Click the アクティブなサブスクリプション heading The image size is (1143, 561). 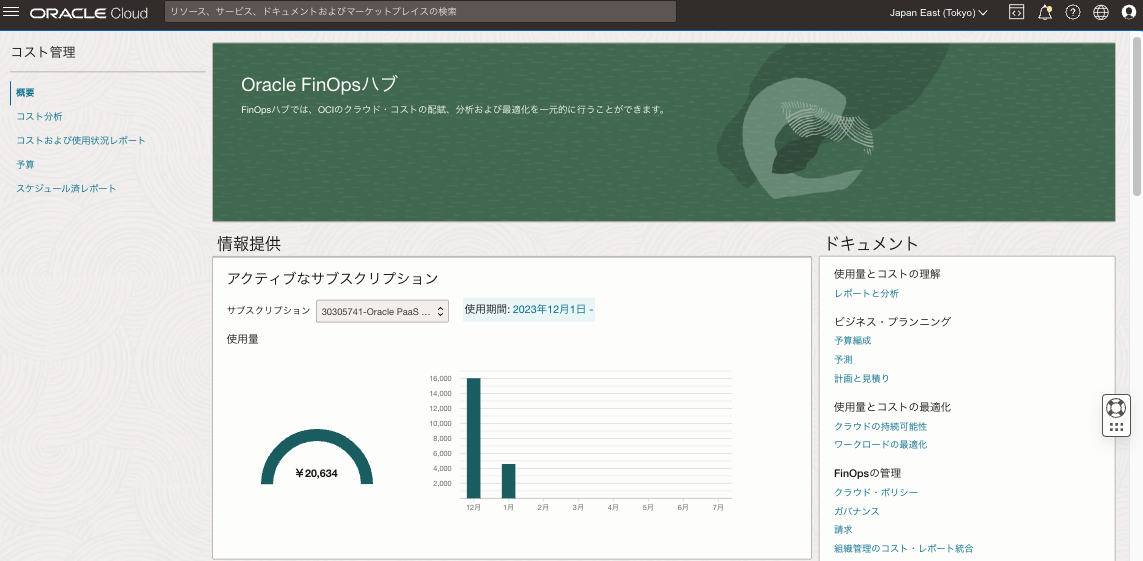pos(332,278)
